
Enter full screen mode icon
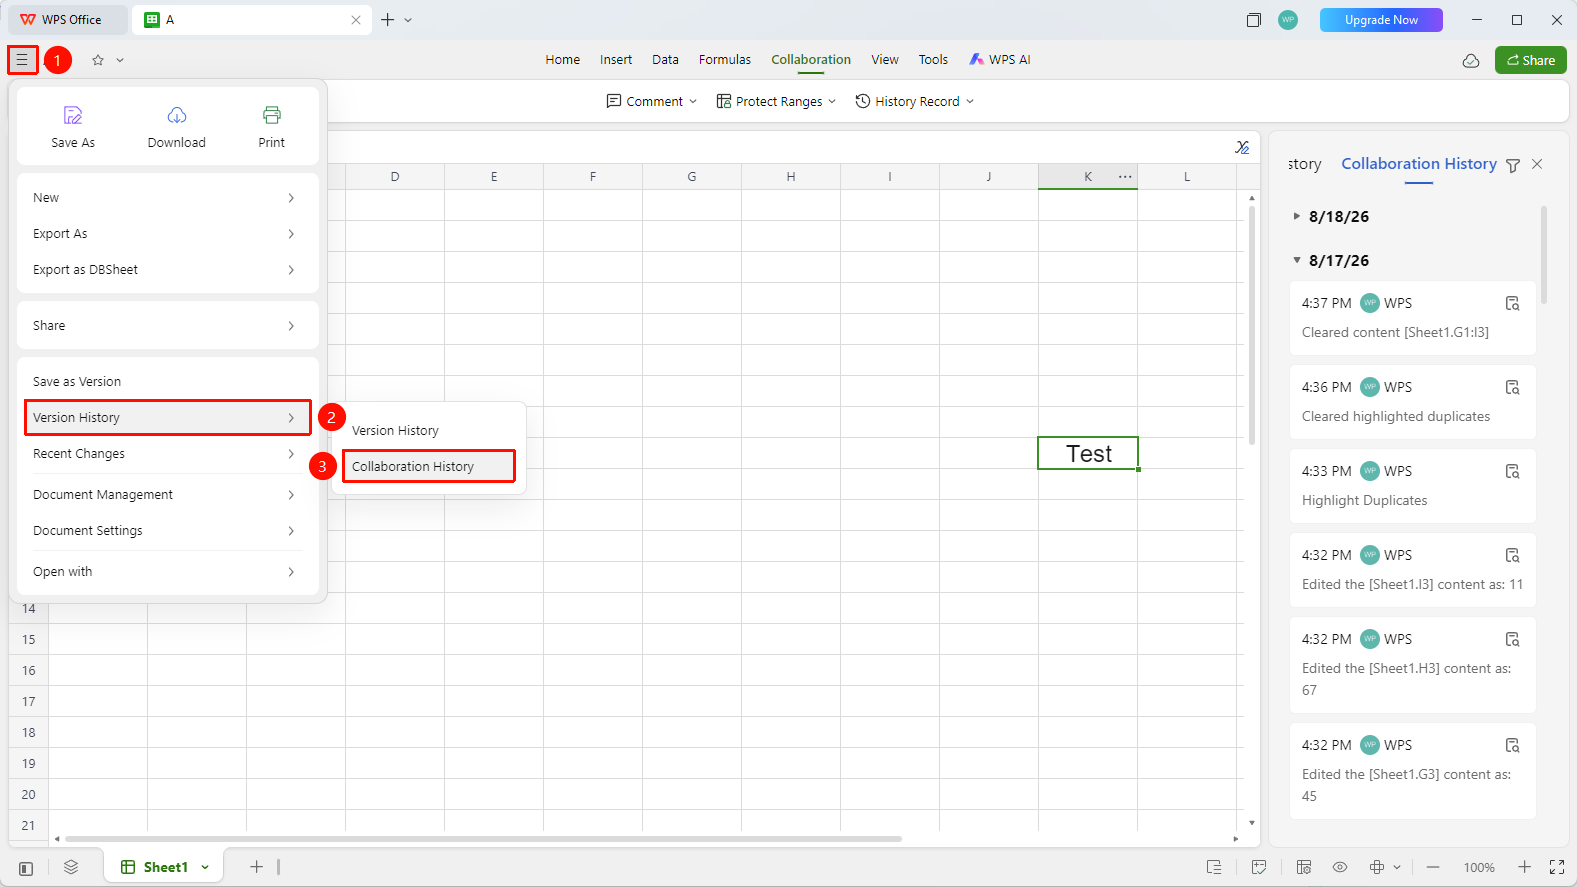(1557, 867)
